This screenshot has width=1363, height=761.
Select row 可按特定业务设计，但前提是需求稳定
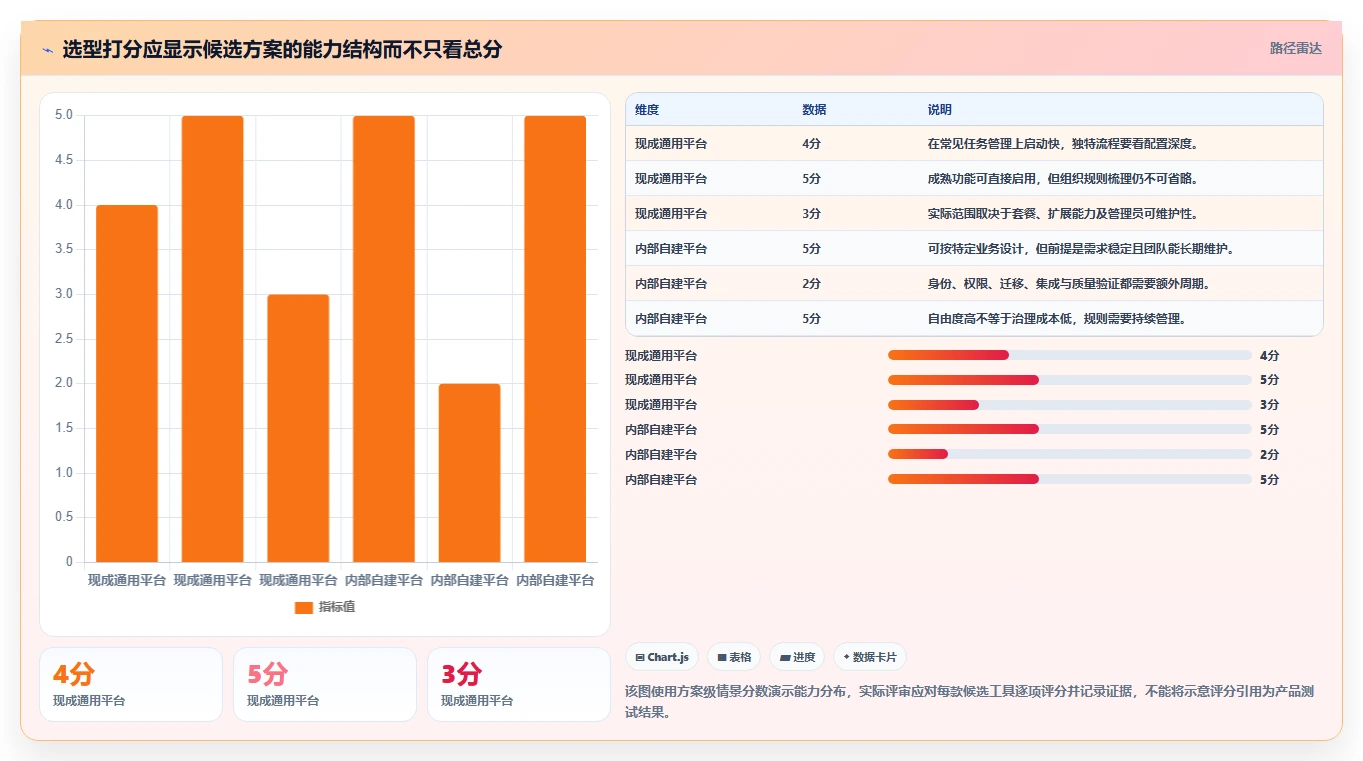[x=974, y=248]
